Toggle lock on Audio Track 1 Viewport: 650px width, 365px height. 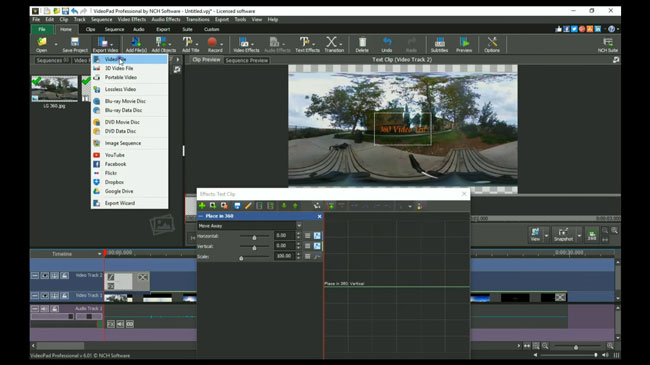tap(55, 309)
